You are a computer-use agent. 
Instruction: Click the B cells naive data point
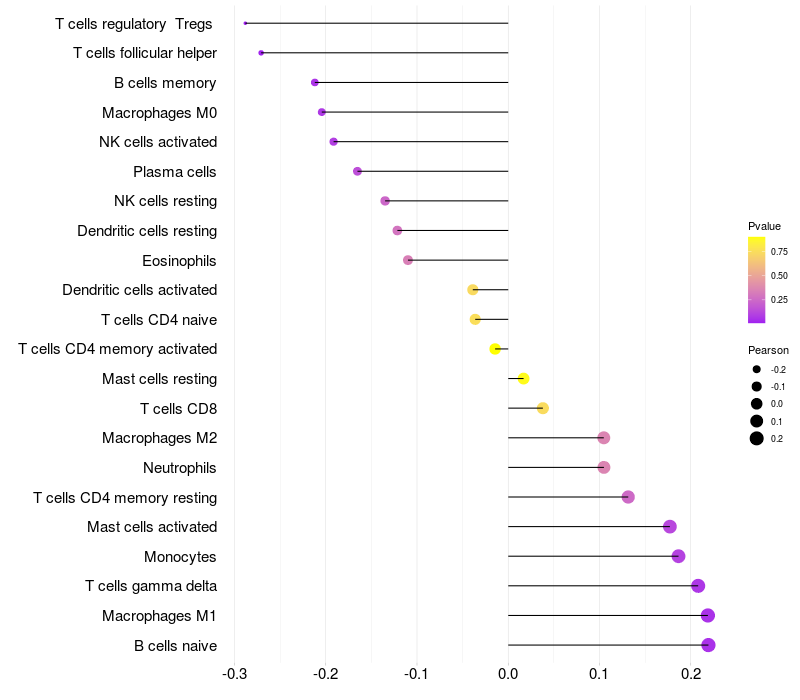[x=708, y=645]
